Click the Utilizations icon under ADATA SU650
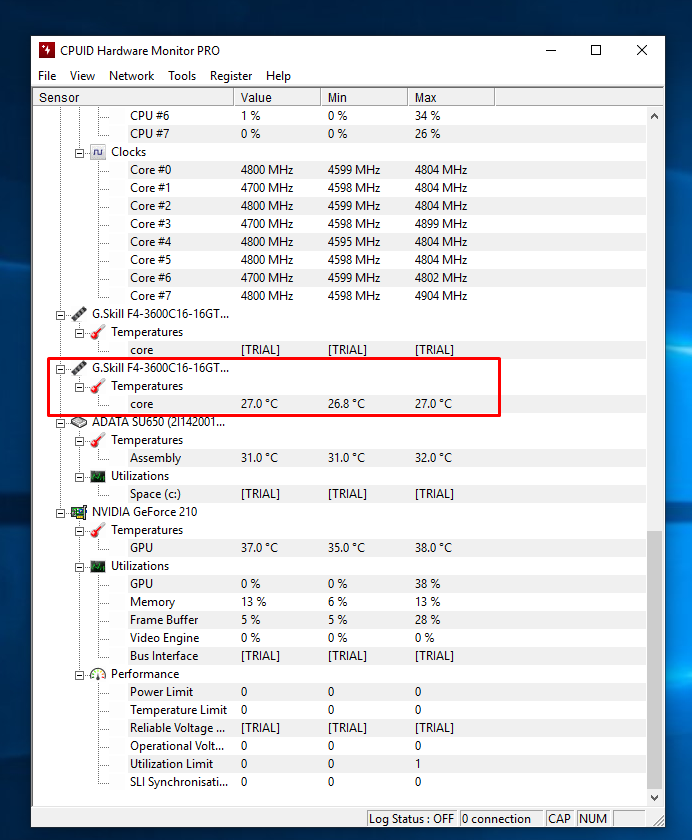Screen dimensions: 692x840 (97, 476)
